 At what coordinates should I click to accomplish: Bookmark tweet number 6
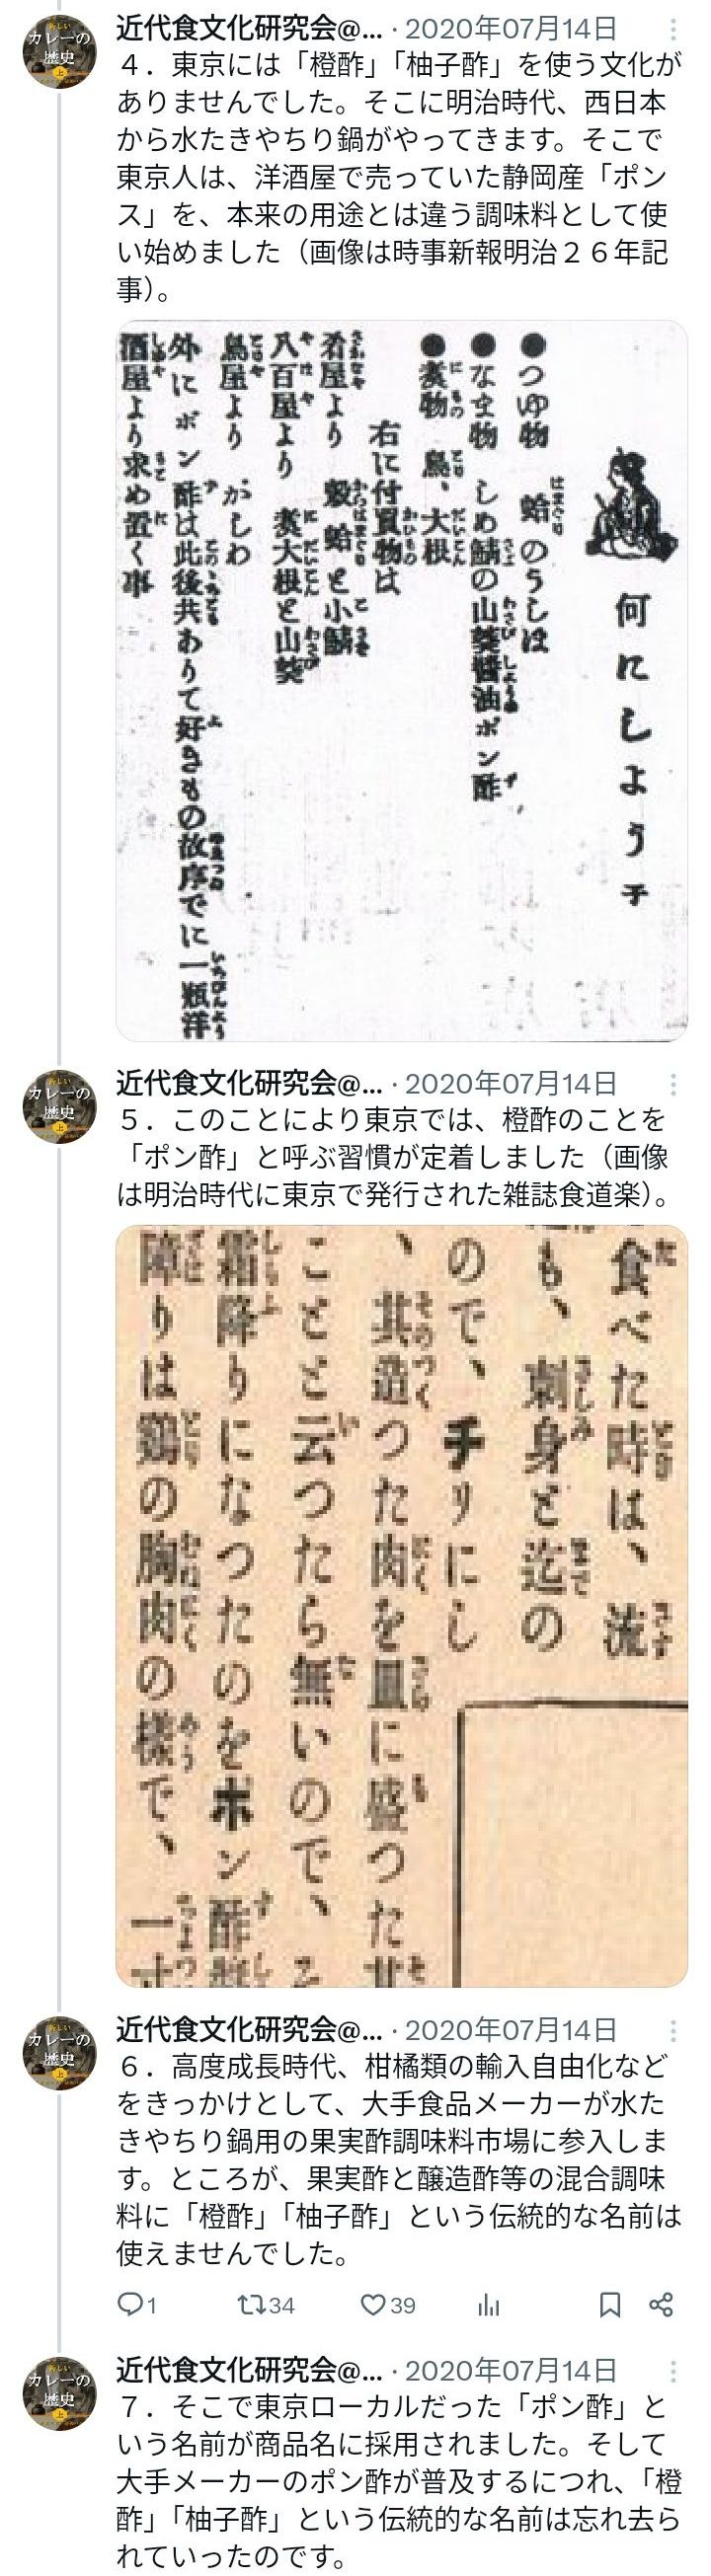610,2305
